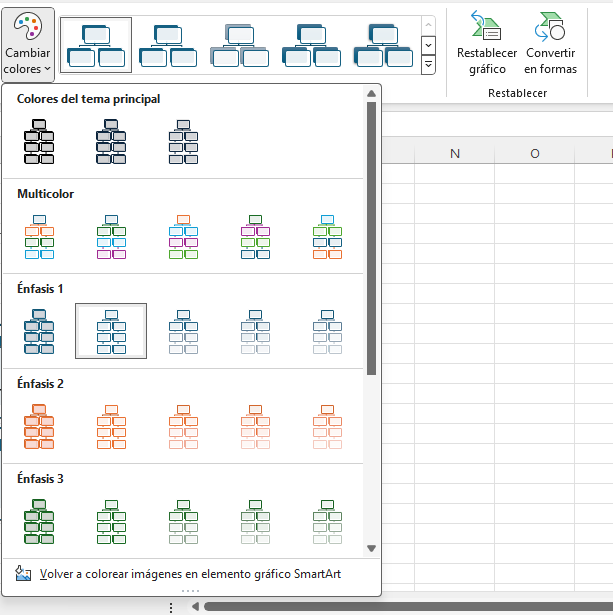Select second SmartArt style in ribbon gallery
The image size is (613, 615).
click(x=168, y=45)
